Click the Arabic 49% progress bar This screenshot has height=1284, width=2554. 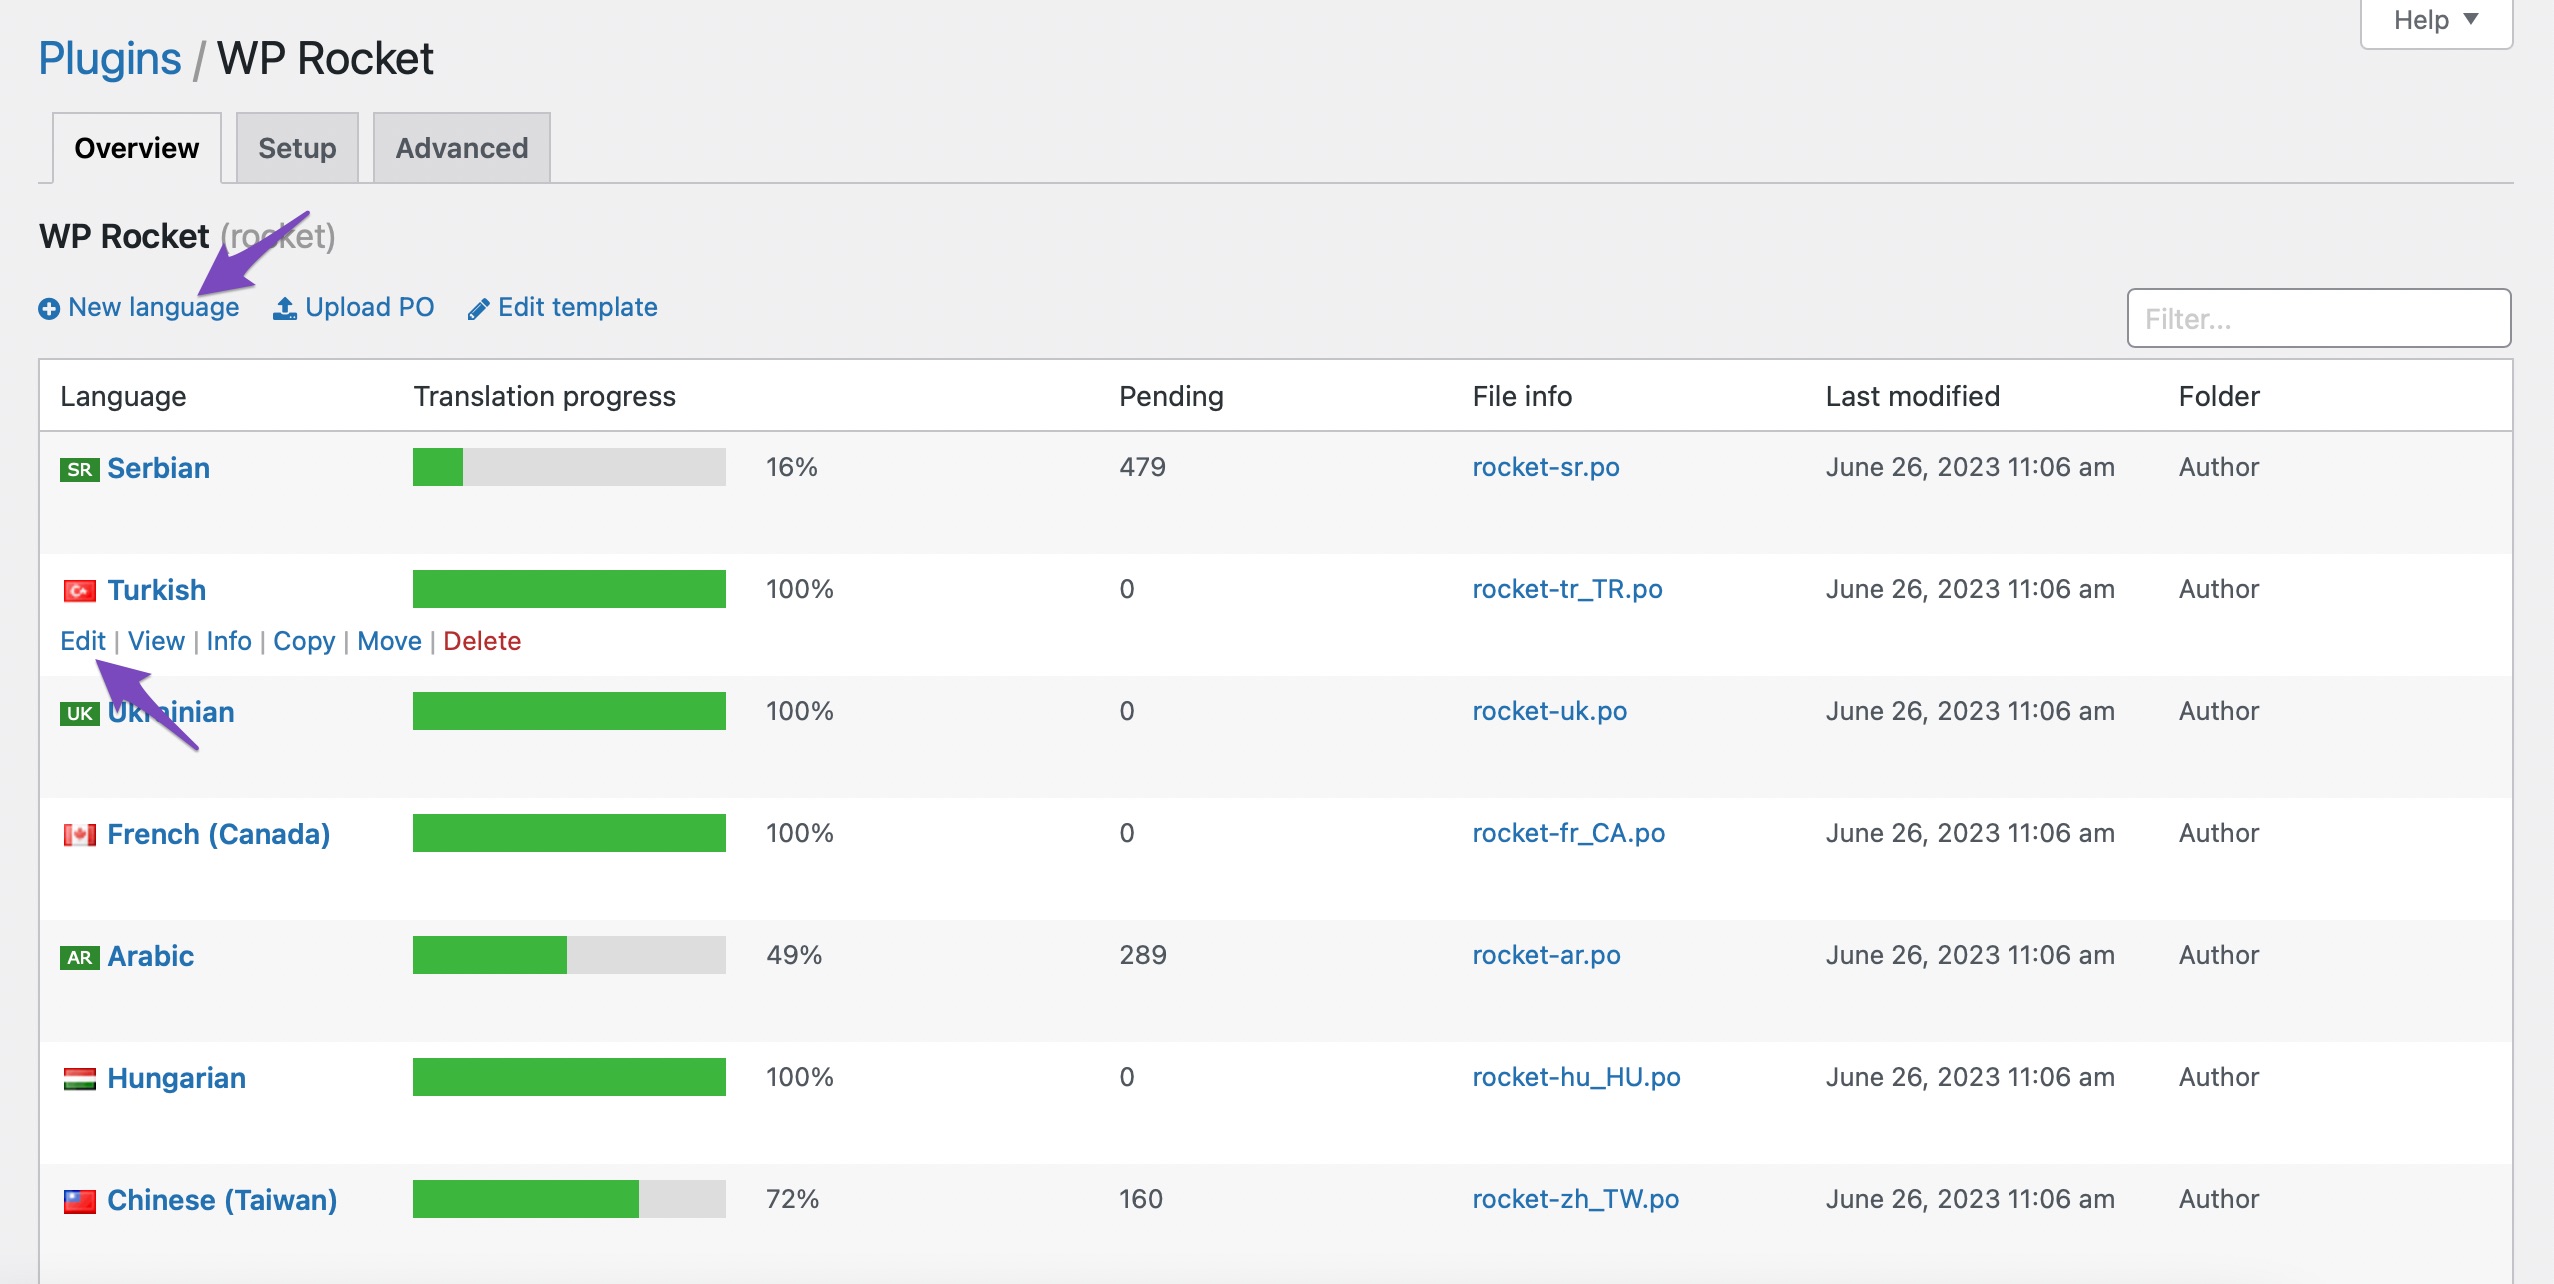coord(569,955)
